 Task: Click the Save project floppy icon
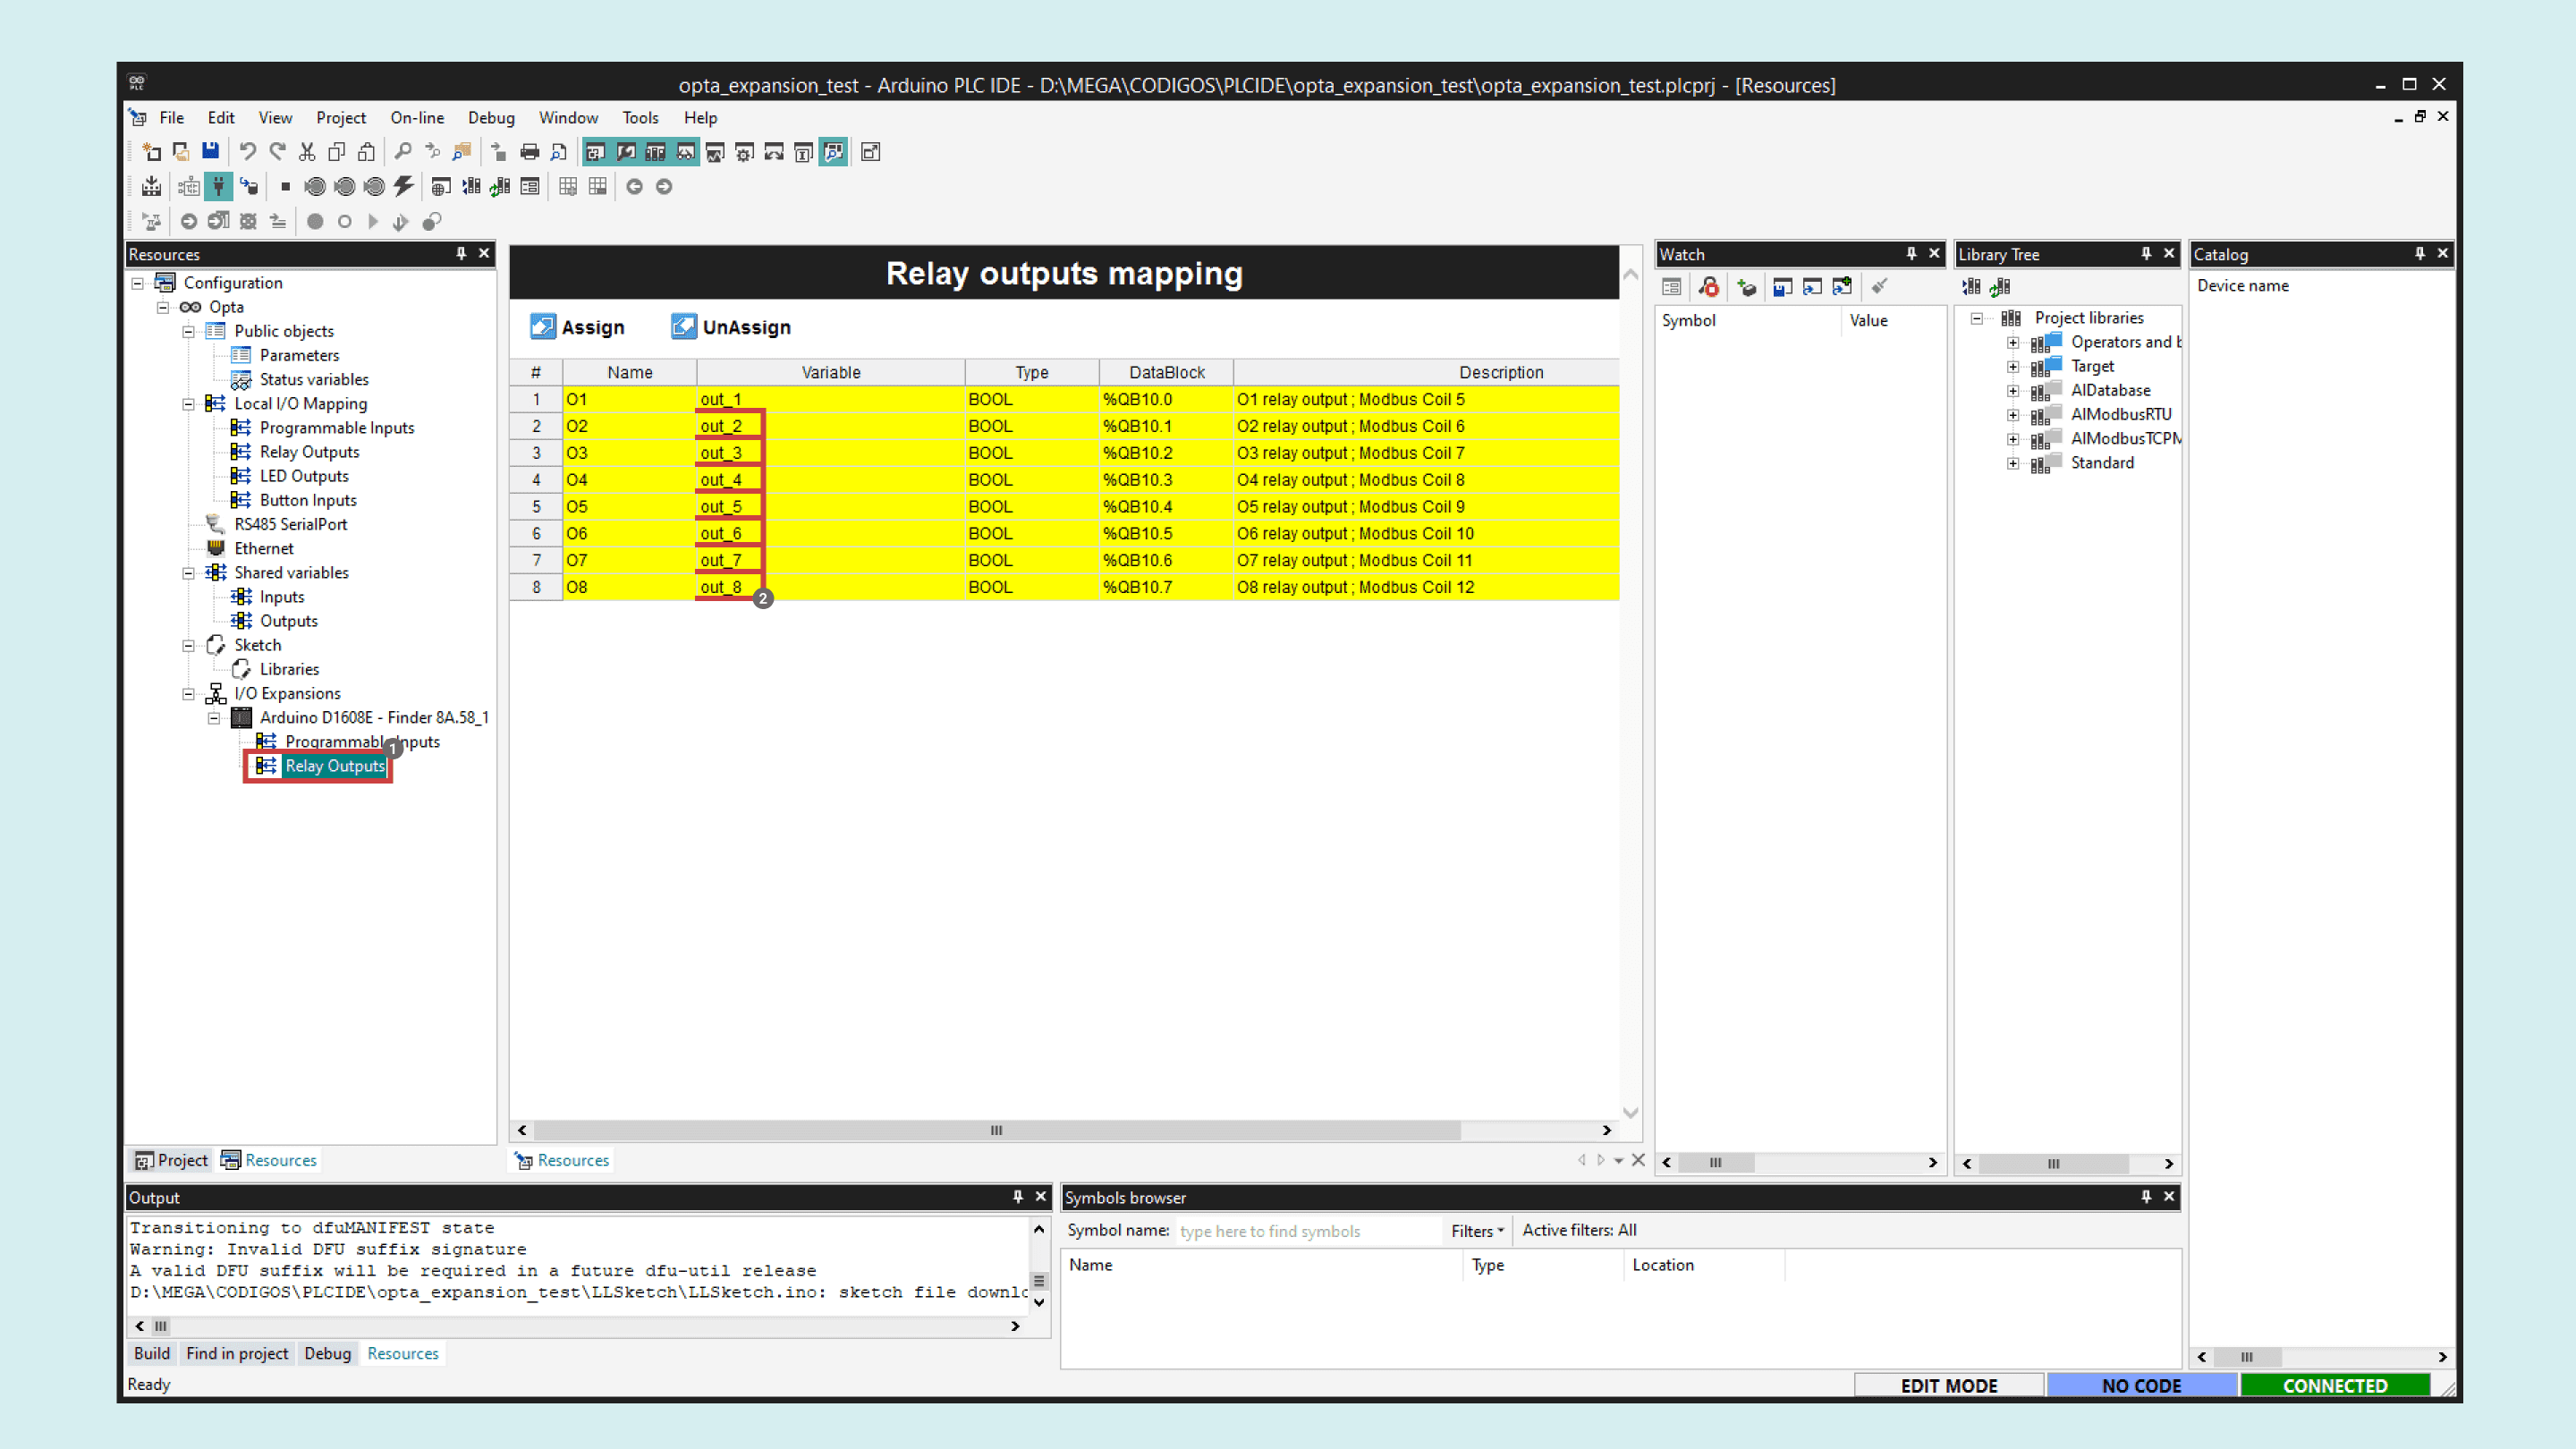210,151
